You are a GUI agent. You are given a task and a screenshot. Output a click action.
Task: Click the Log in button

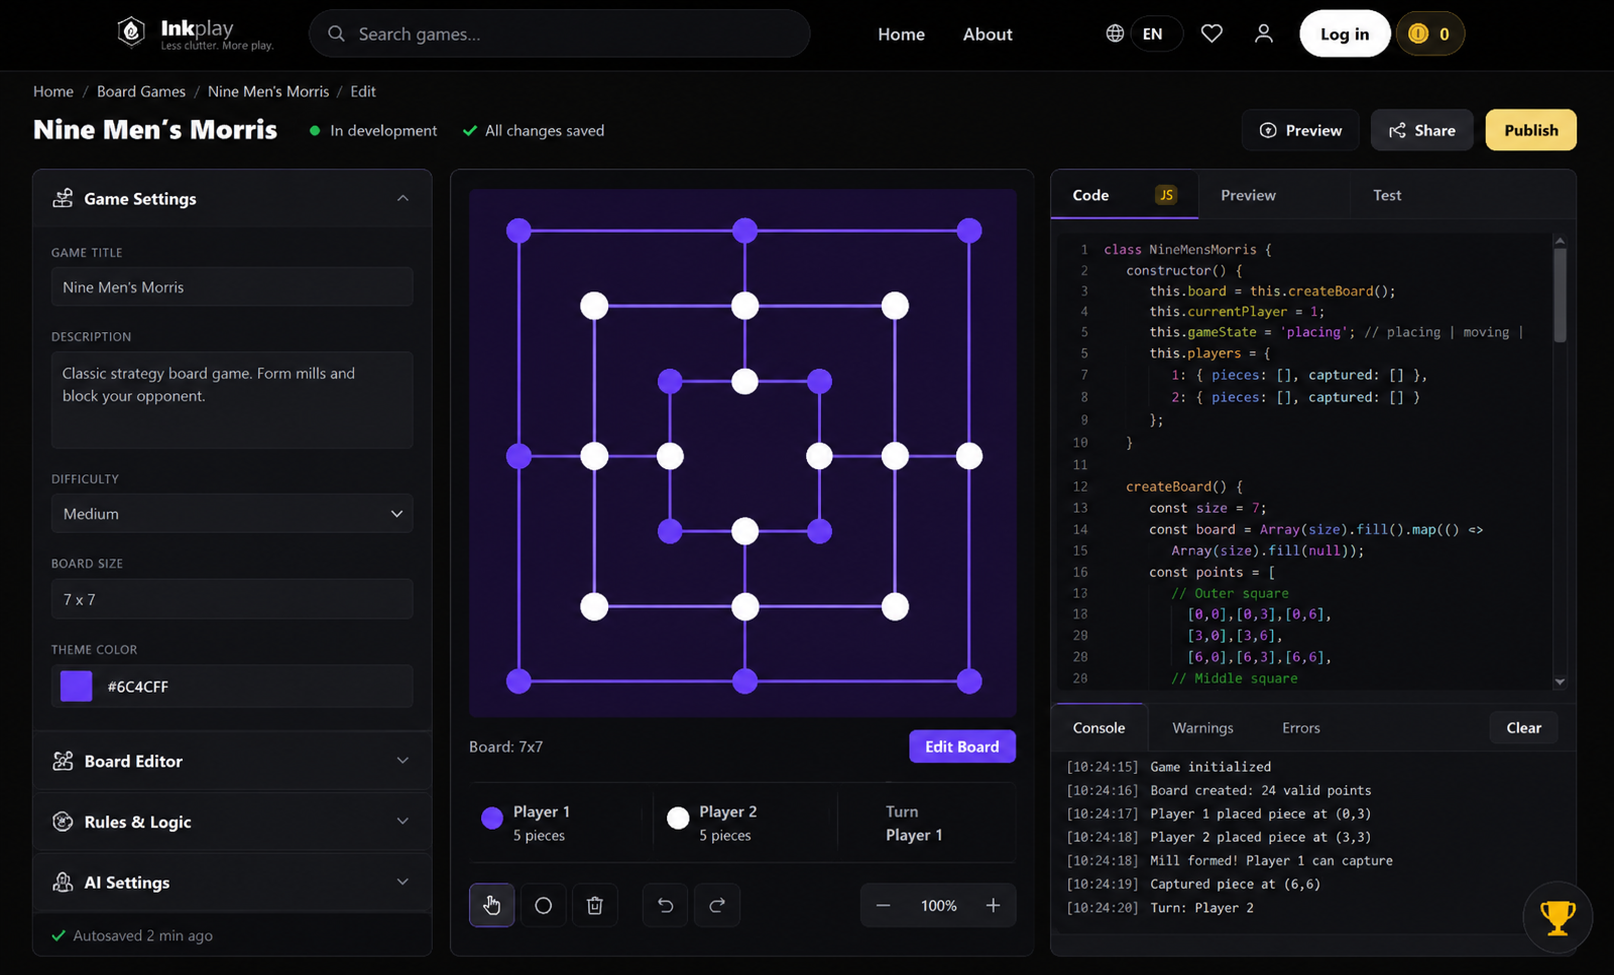[x=1344, y=34]
